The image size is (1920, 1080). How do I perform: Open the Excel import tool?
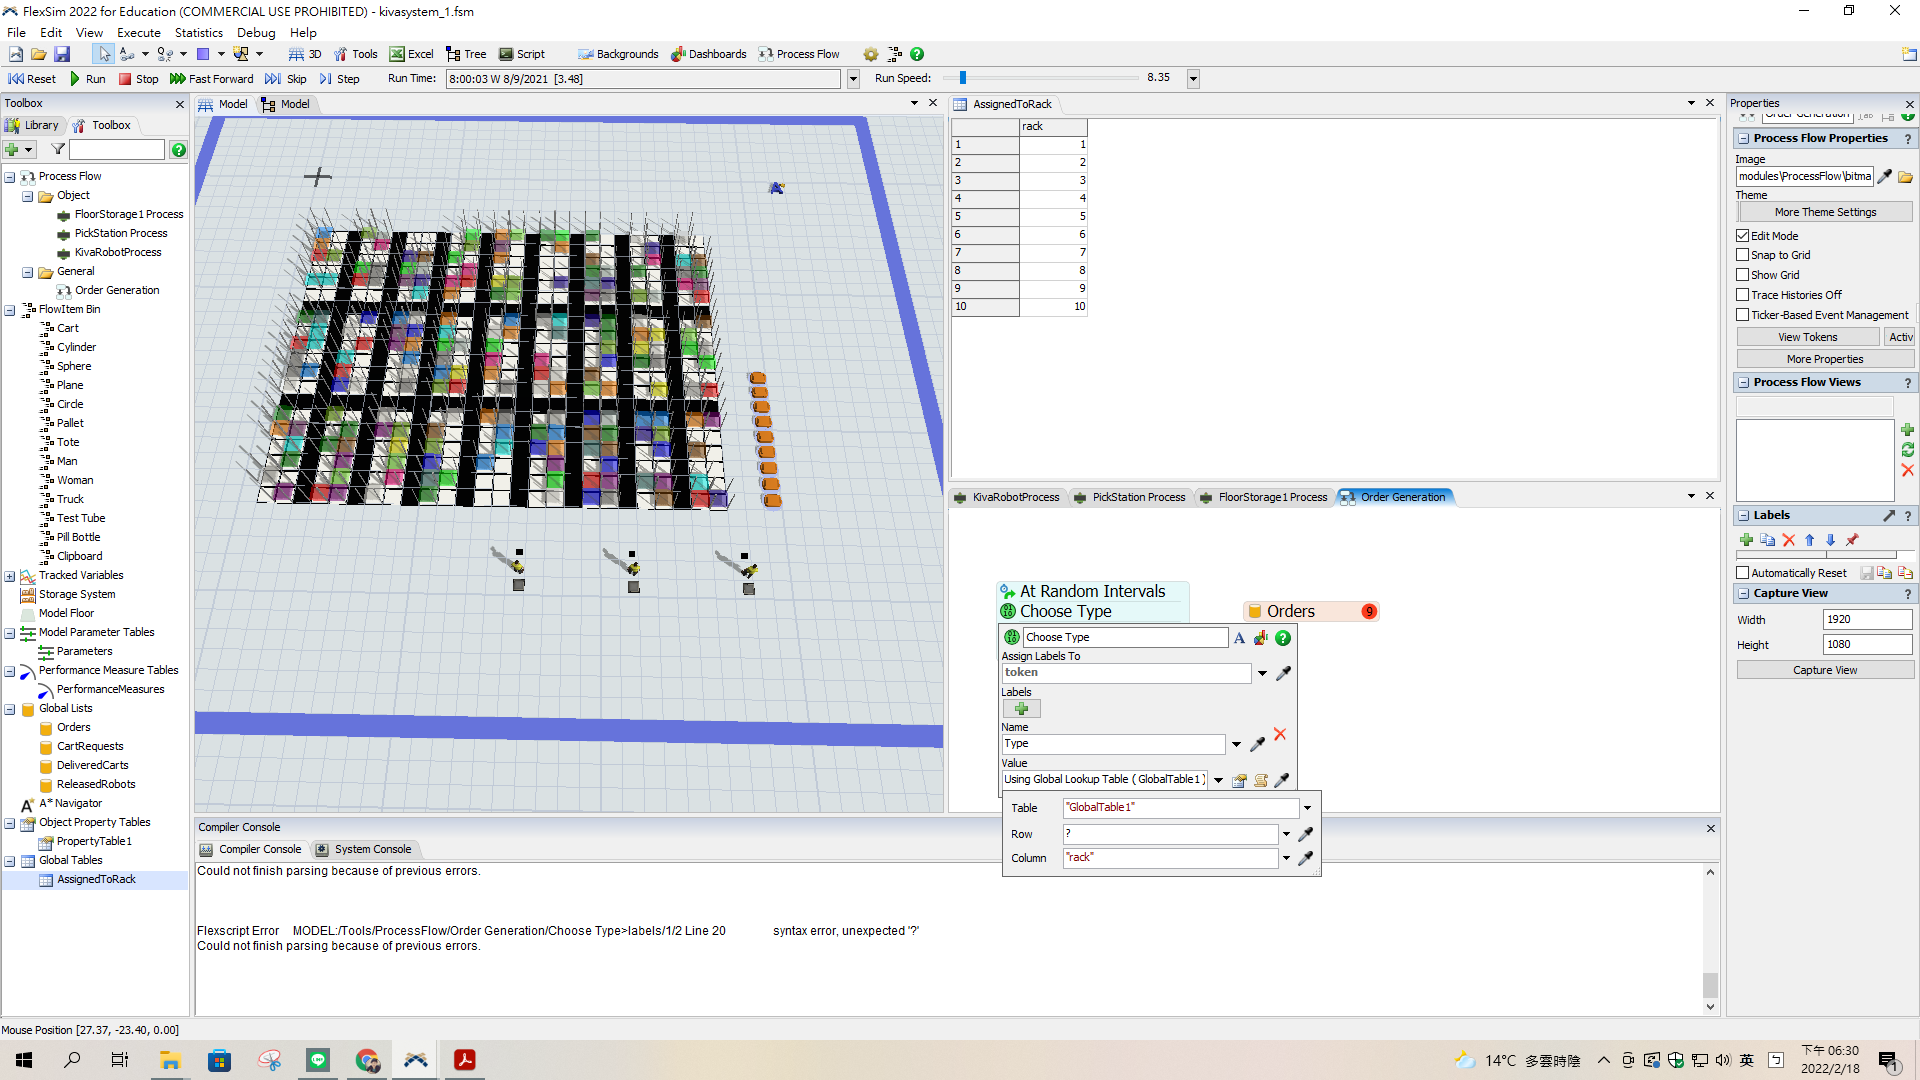pyautogui.click(x=411, y=54)
